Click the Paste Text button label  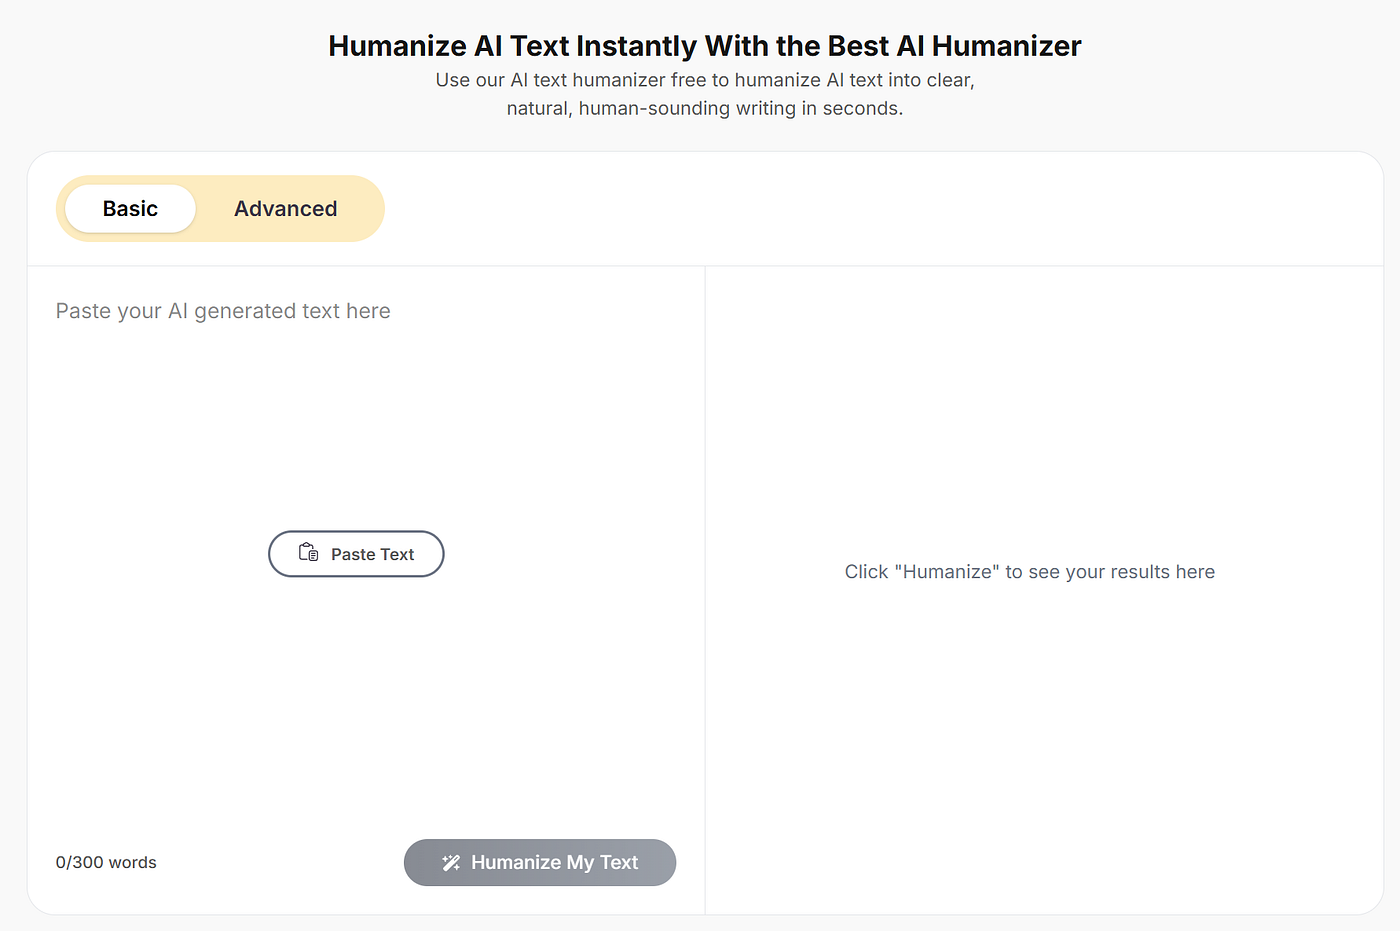click(372, 554)
